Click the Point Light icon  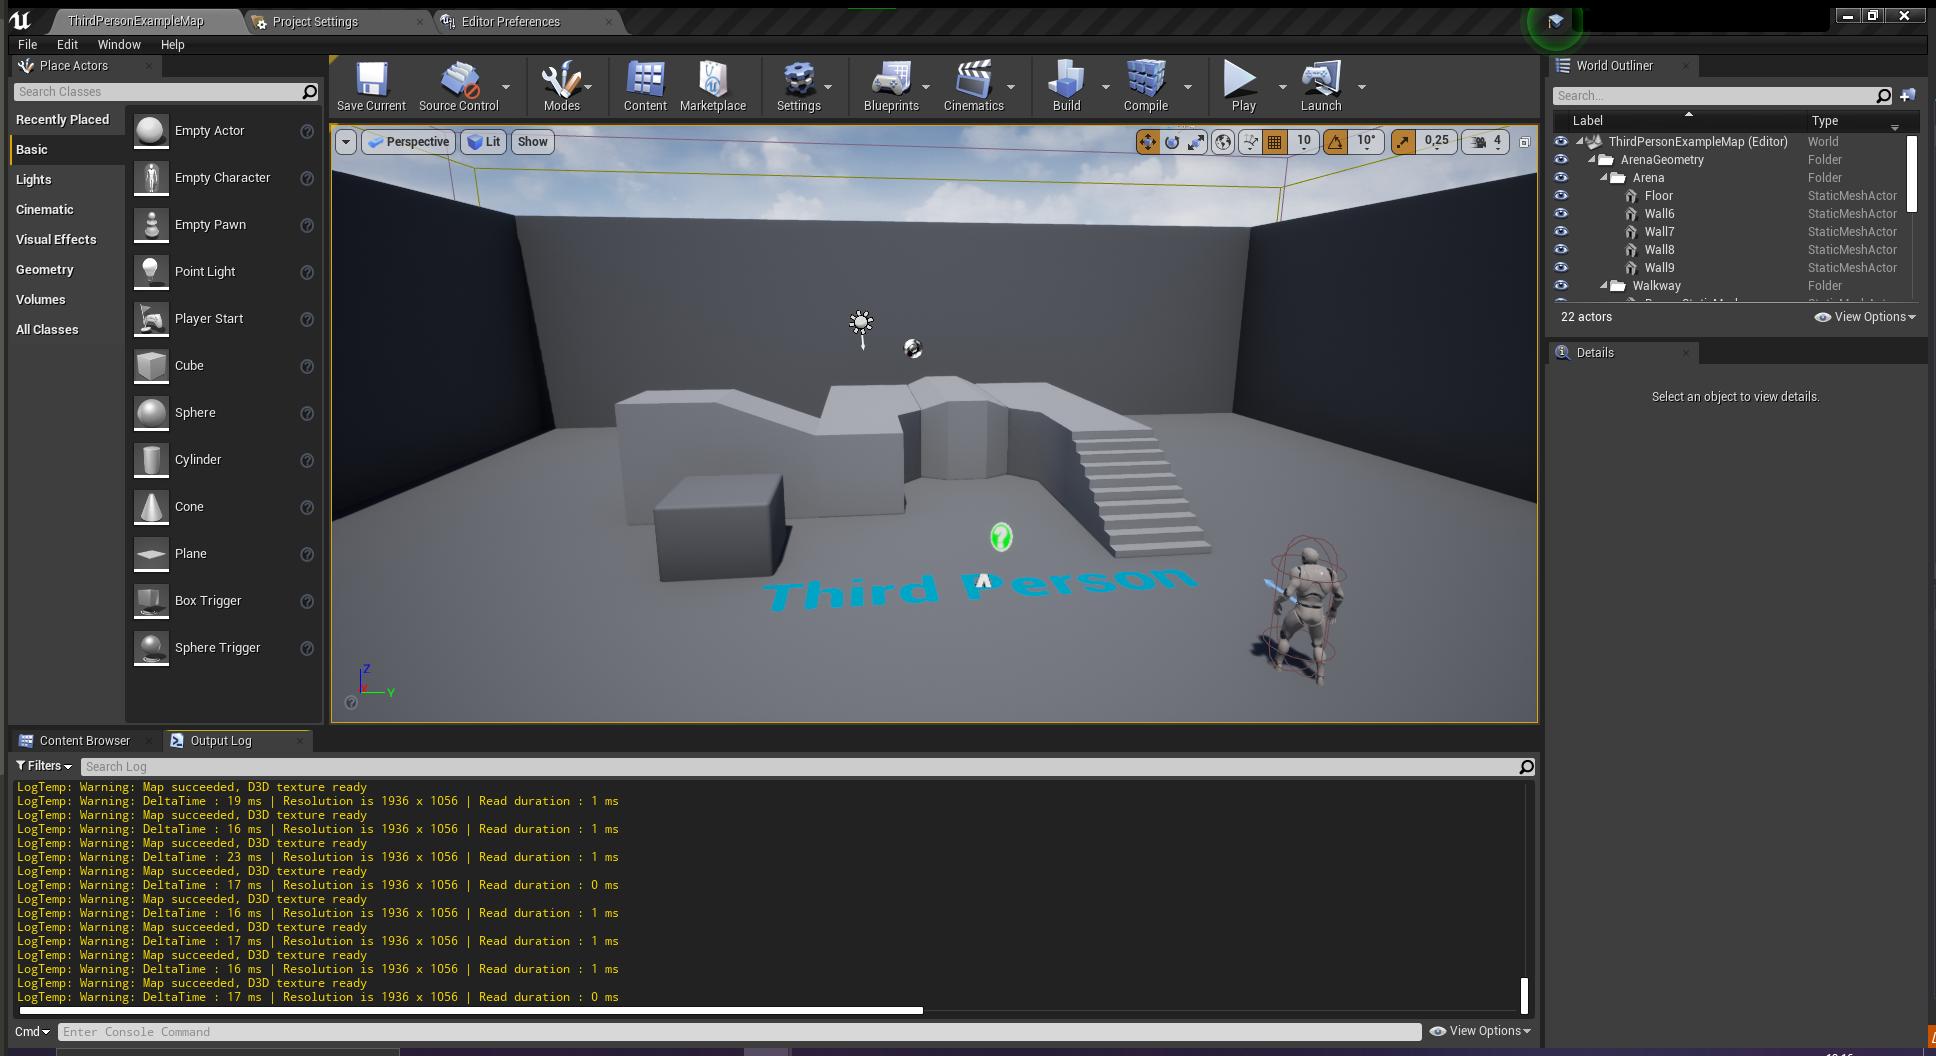151,272
